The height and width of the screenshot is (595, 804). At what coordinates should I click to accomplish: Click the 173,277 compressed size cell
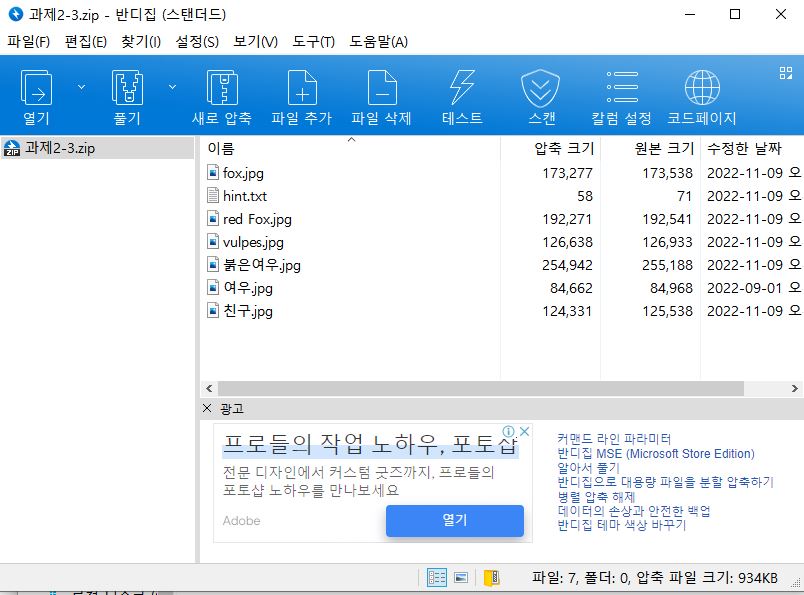tap(567, 173)
